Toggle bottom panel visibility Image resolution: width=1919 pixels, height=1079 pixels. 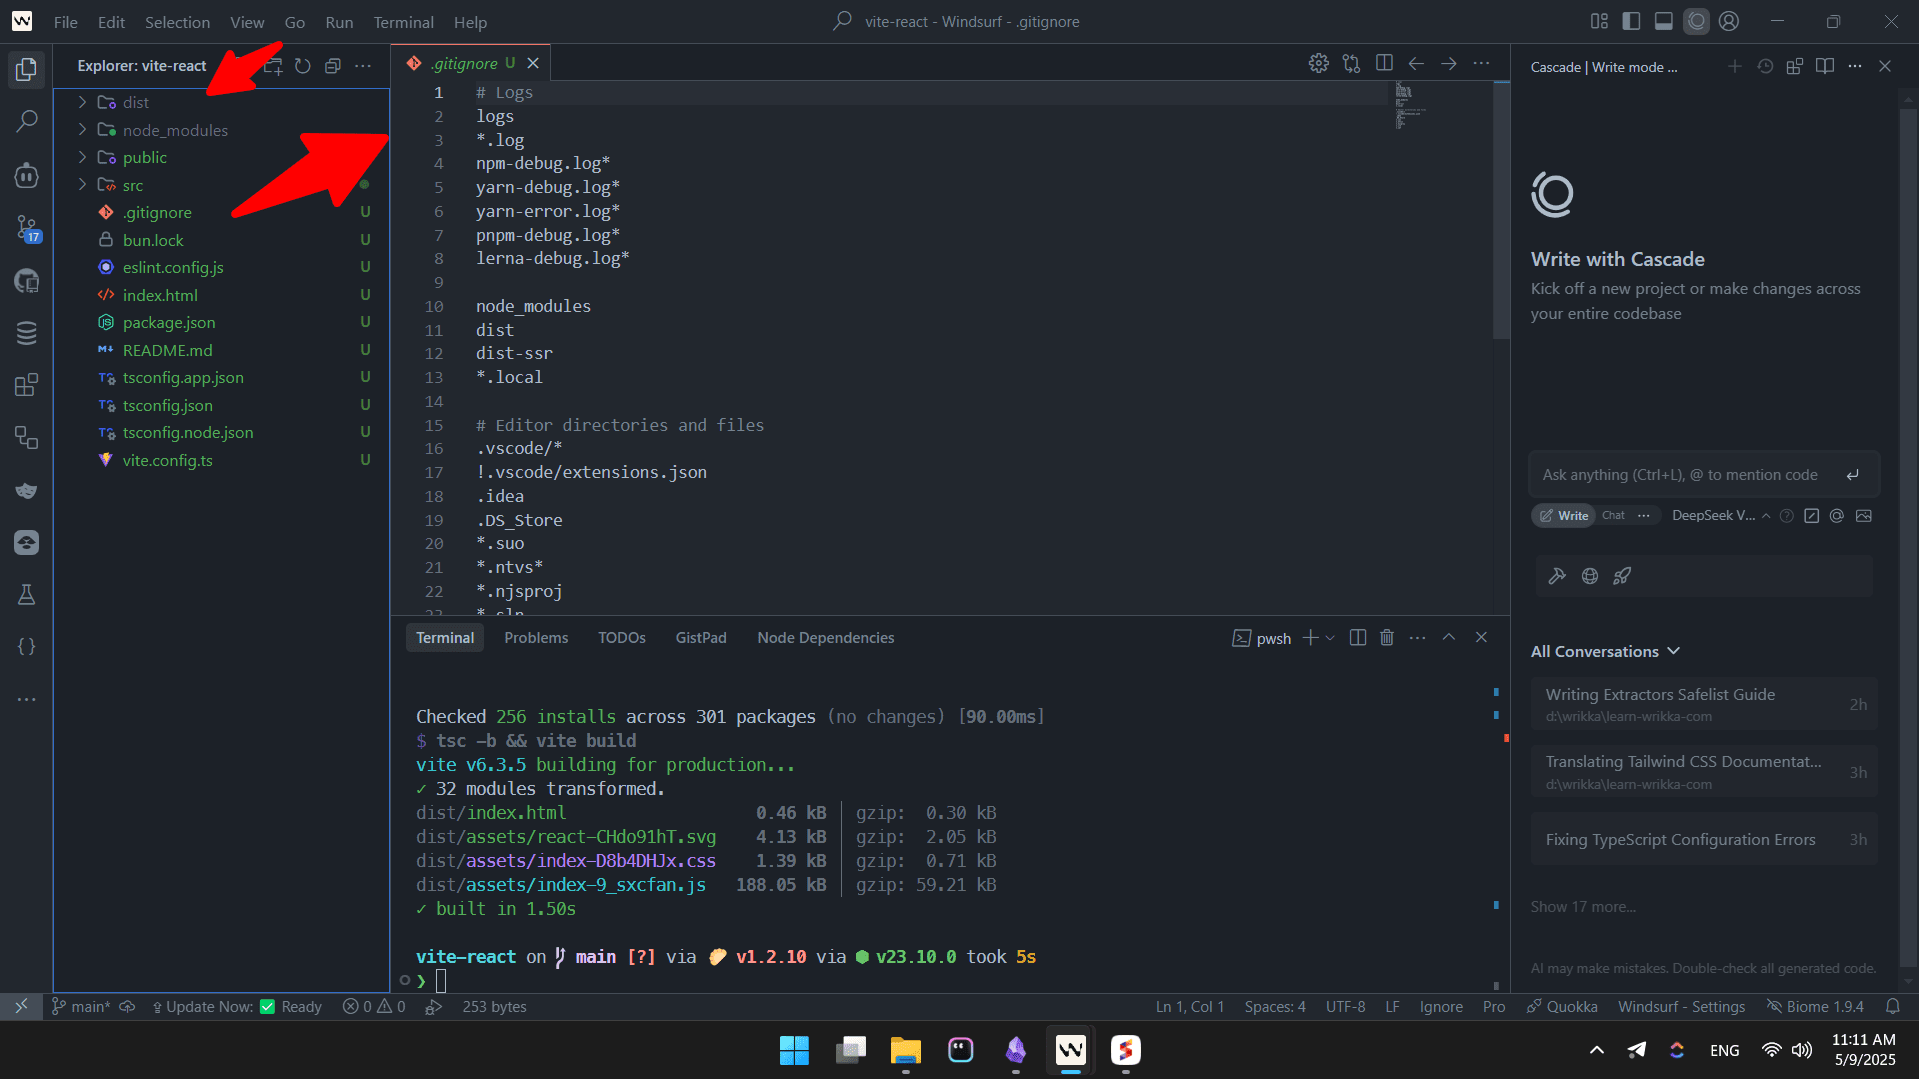[1664, 21]
